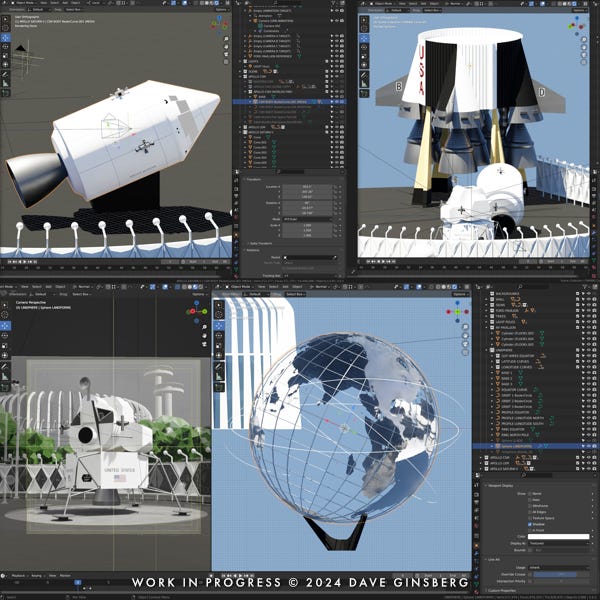Screen dimensions: 600x600
Task: Toggle selectable arrow for BASE 1 object
Action: [584, 373]
